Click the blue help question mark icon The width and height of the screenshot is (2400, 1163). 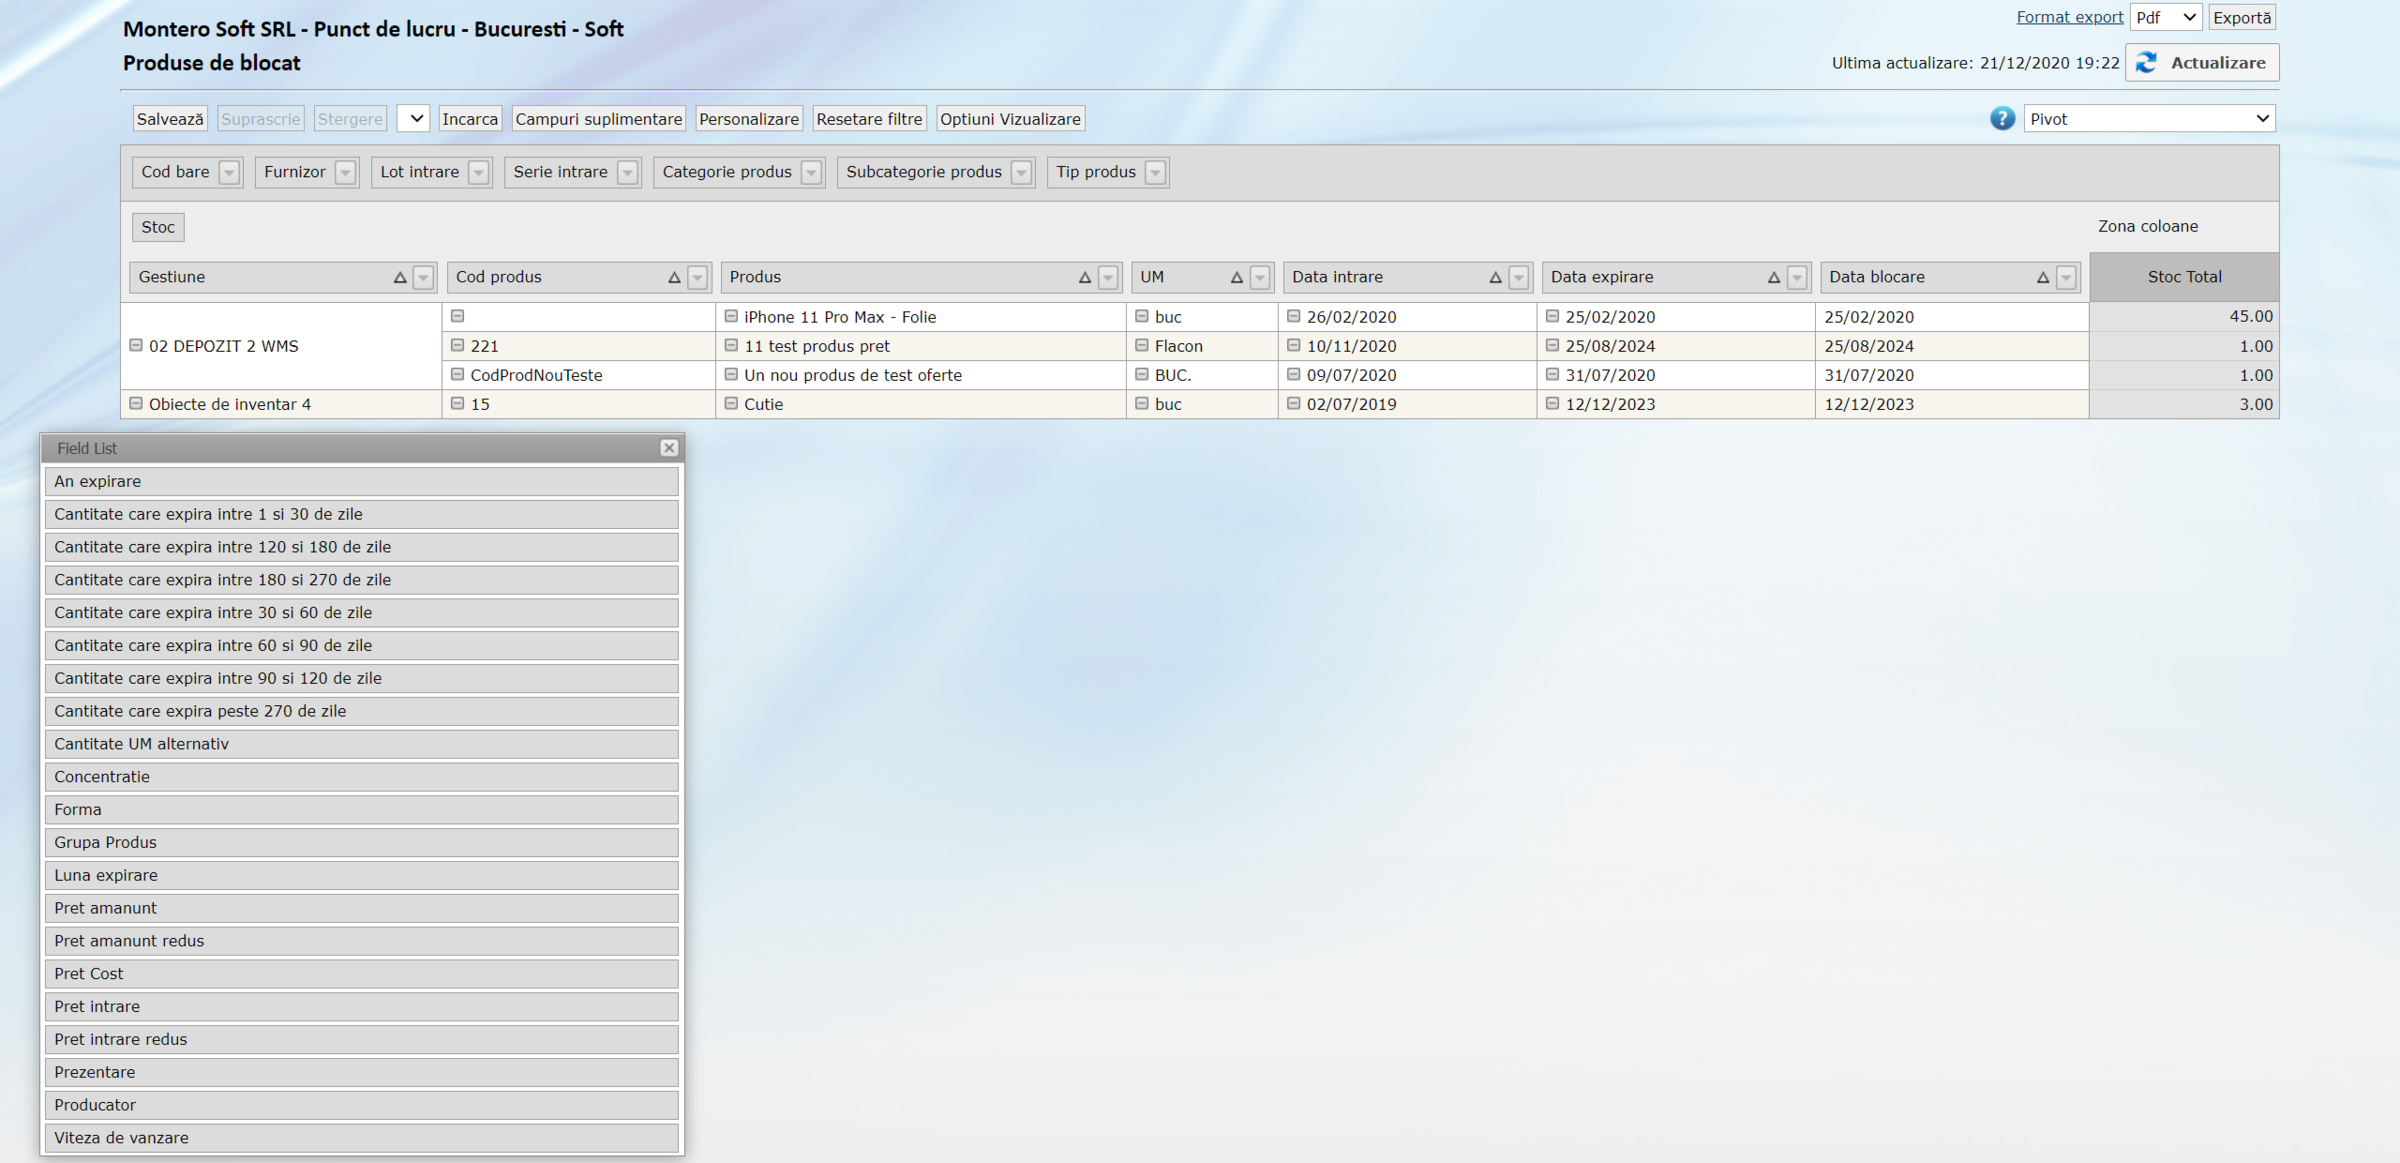coord(2001,119)
